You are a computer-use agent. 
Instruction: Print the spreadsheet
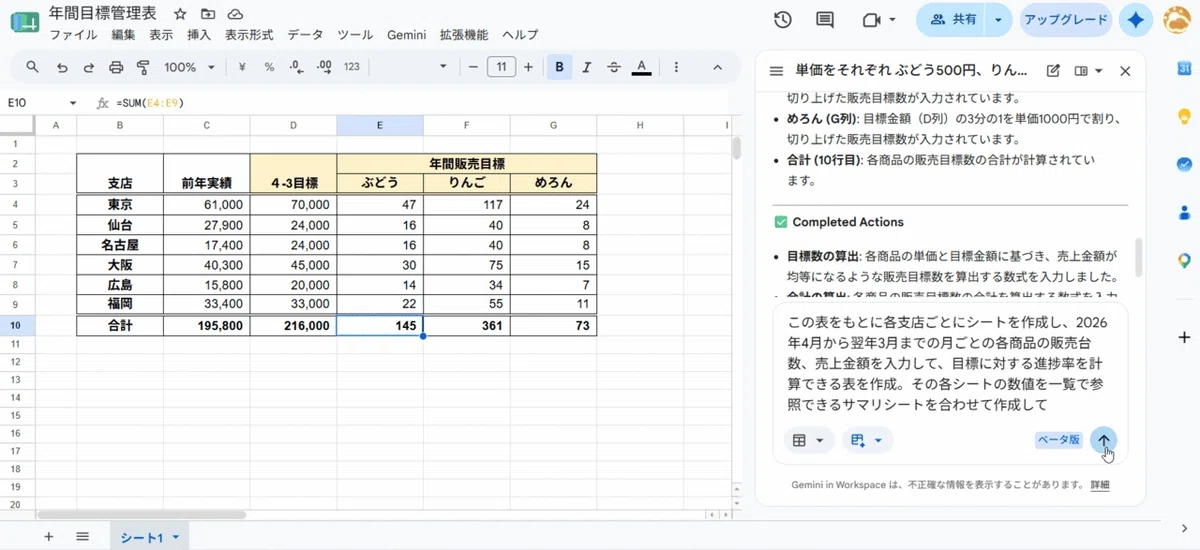[x=116, y=68]
